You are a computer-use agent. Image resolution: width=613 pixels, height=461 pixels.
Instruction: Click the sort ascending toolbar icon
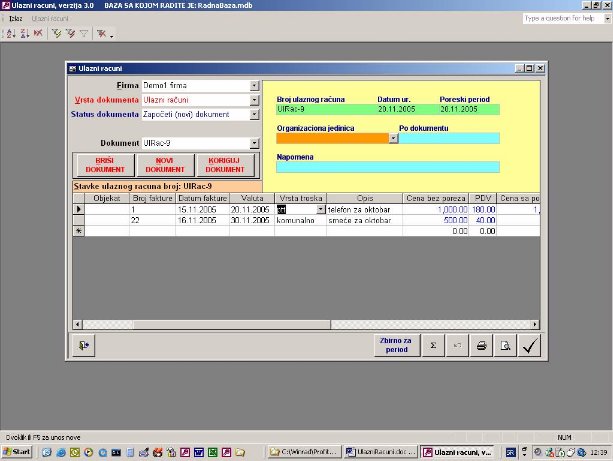pos(10,33)
